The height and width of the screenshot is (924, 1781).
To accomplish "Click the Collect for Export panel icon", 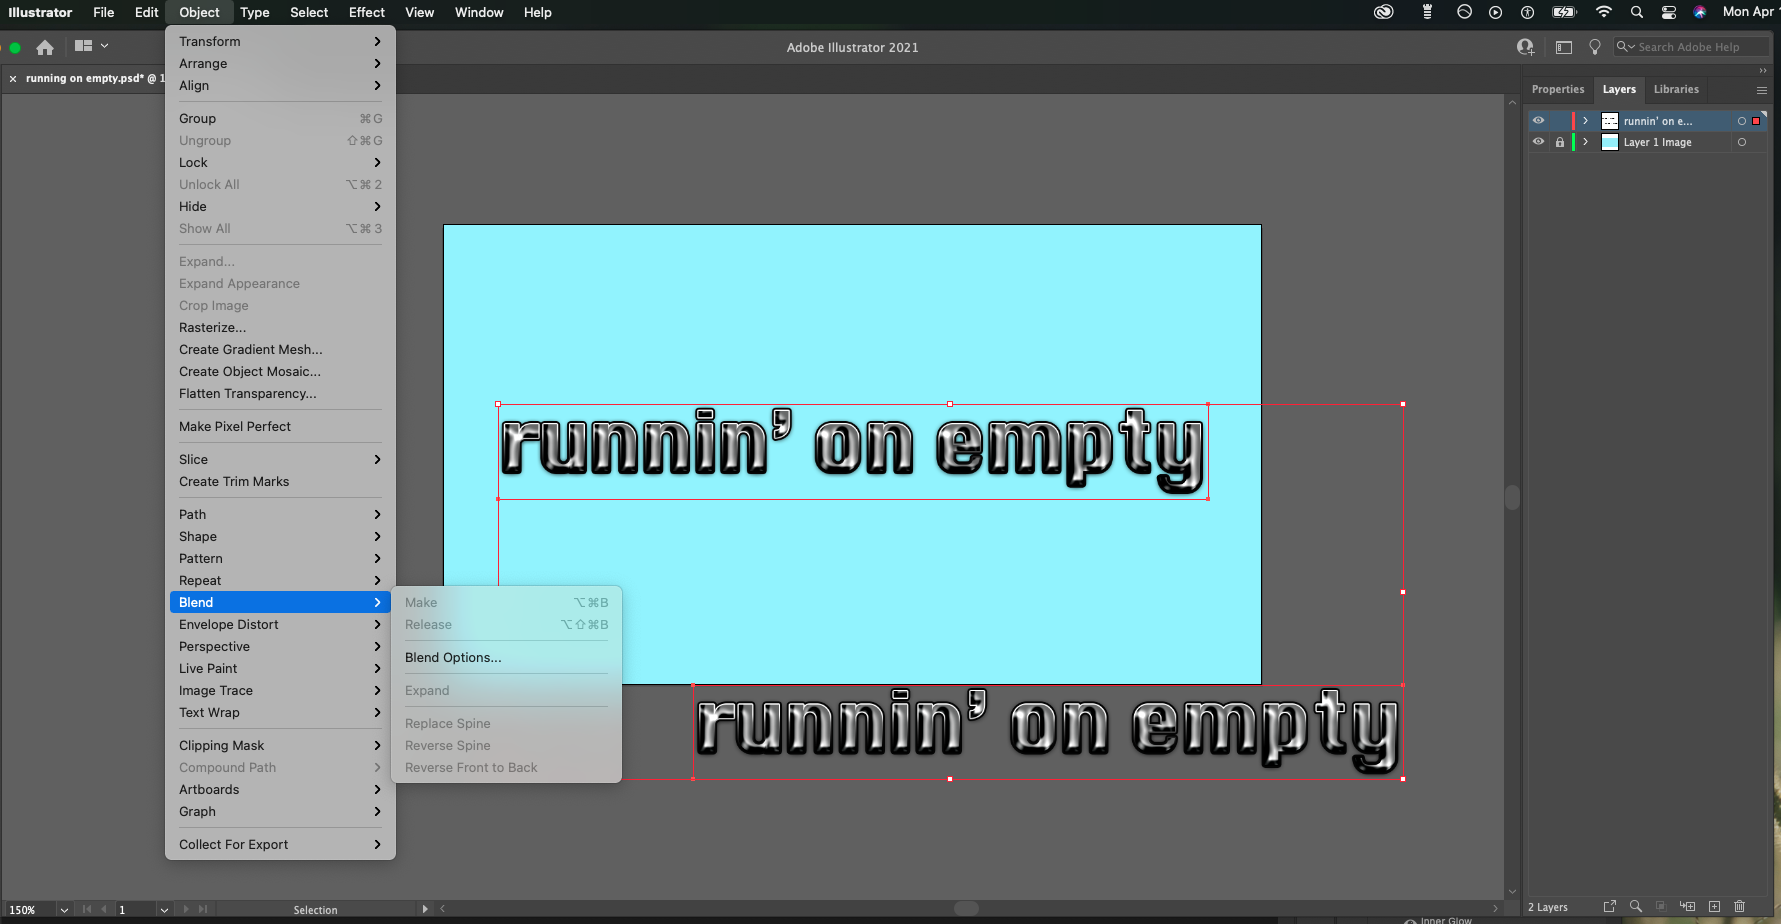I will pyautogui.click(x=1610, y=907).
